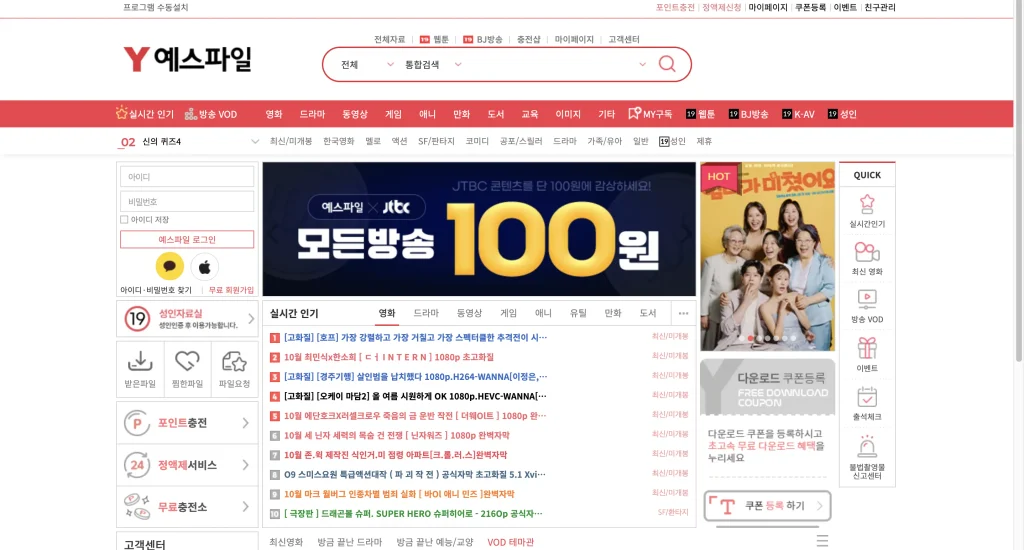Select the 유틸 tab in 실시간 인기
The width and height of the screenshot is (1024, 550).
pyautogui.click(x=578, y=314)
